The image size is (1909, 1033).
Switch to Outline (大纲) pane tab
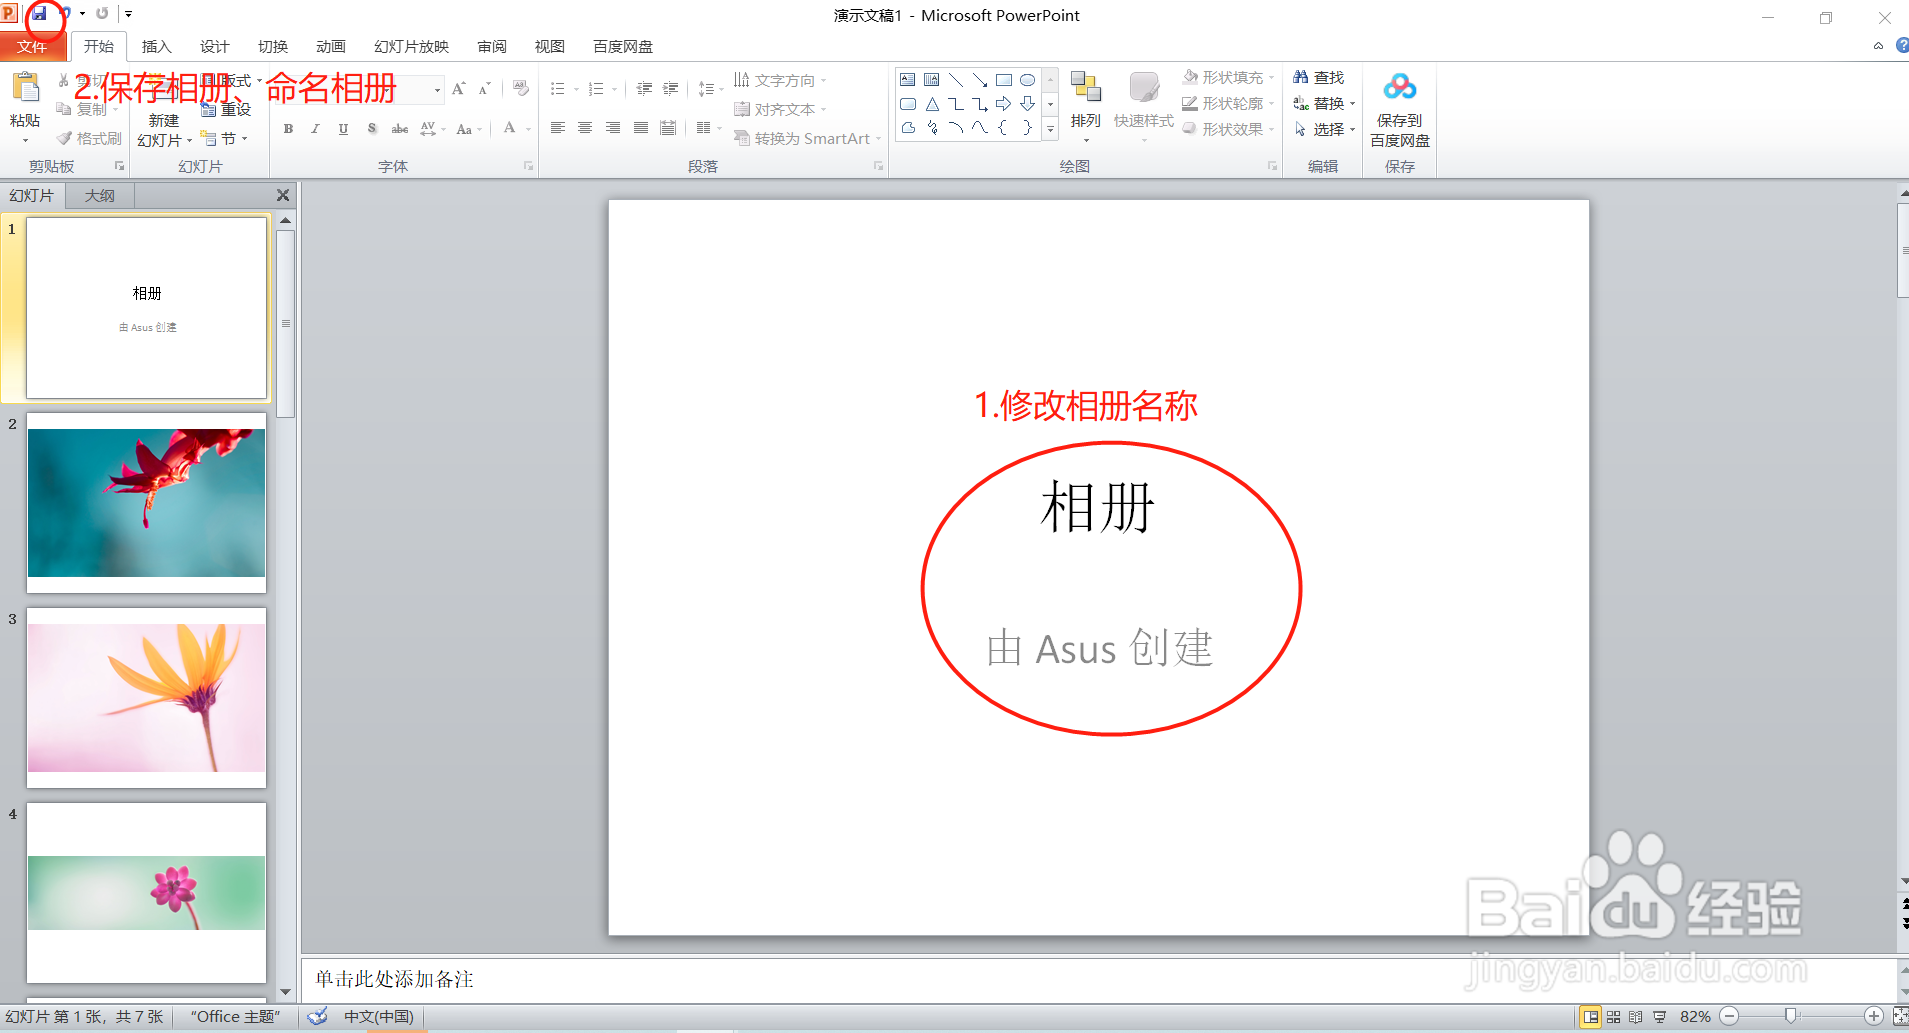pyautogui.click(x=99, y=196)
